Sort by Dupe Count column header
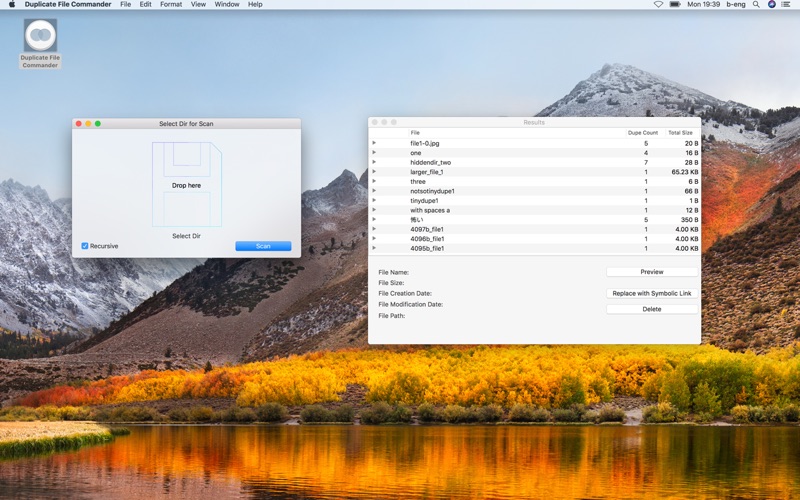Screen dimensions: 800x500 [643, 133]
